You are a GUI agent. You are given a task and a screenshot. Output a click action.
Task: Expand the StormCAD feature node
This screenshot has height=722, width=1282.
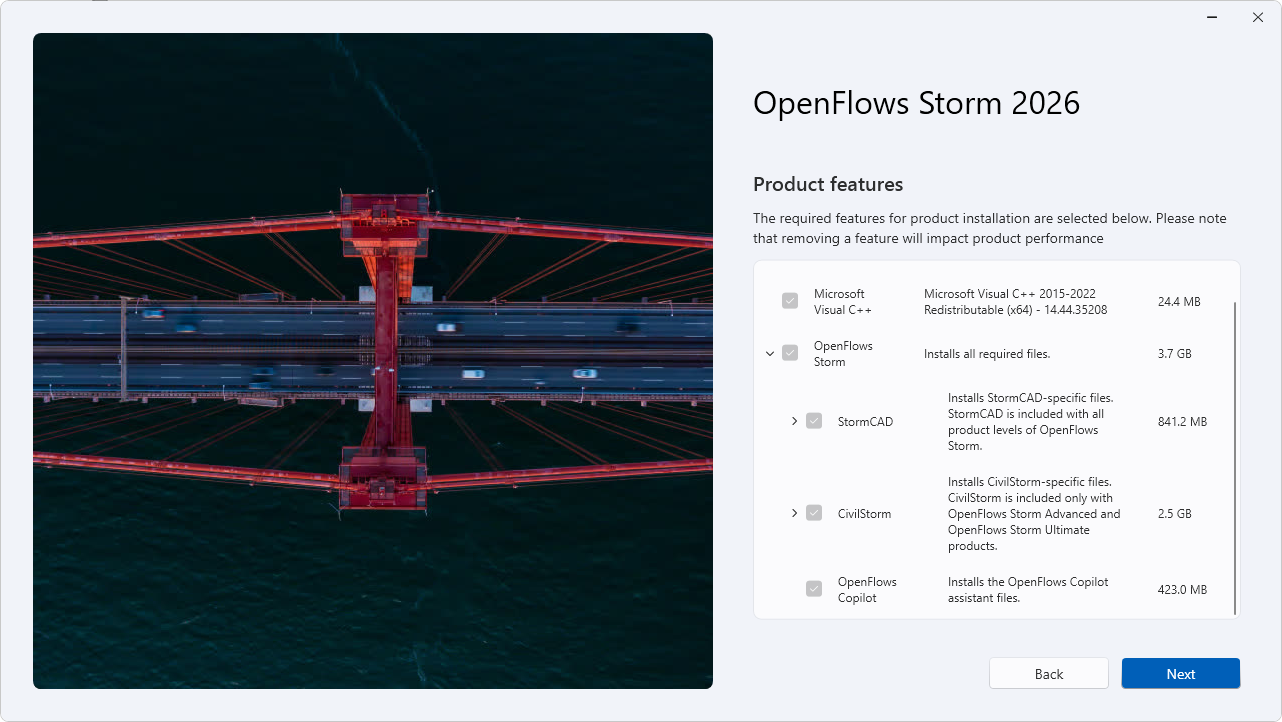point(794,421)
